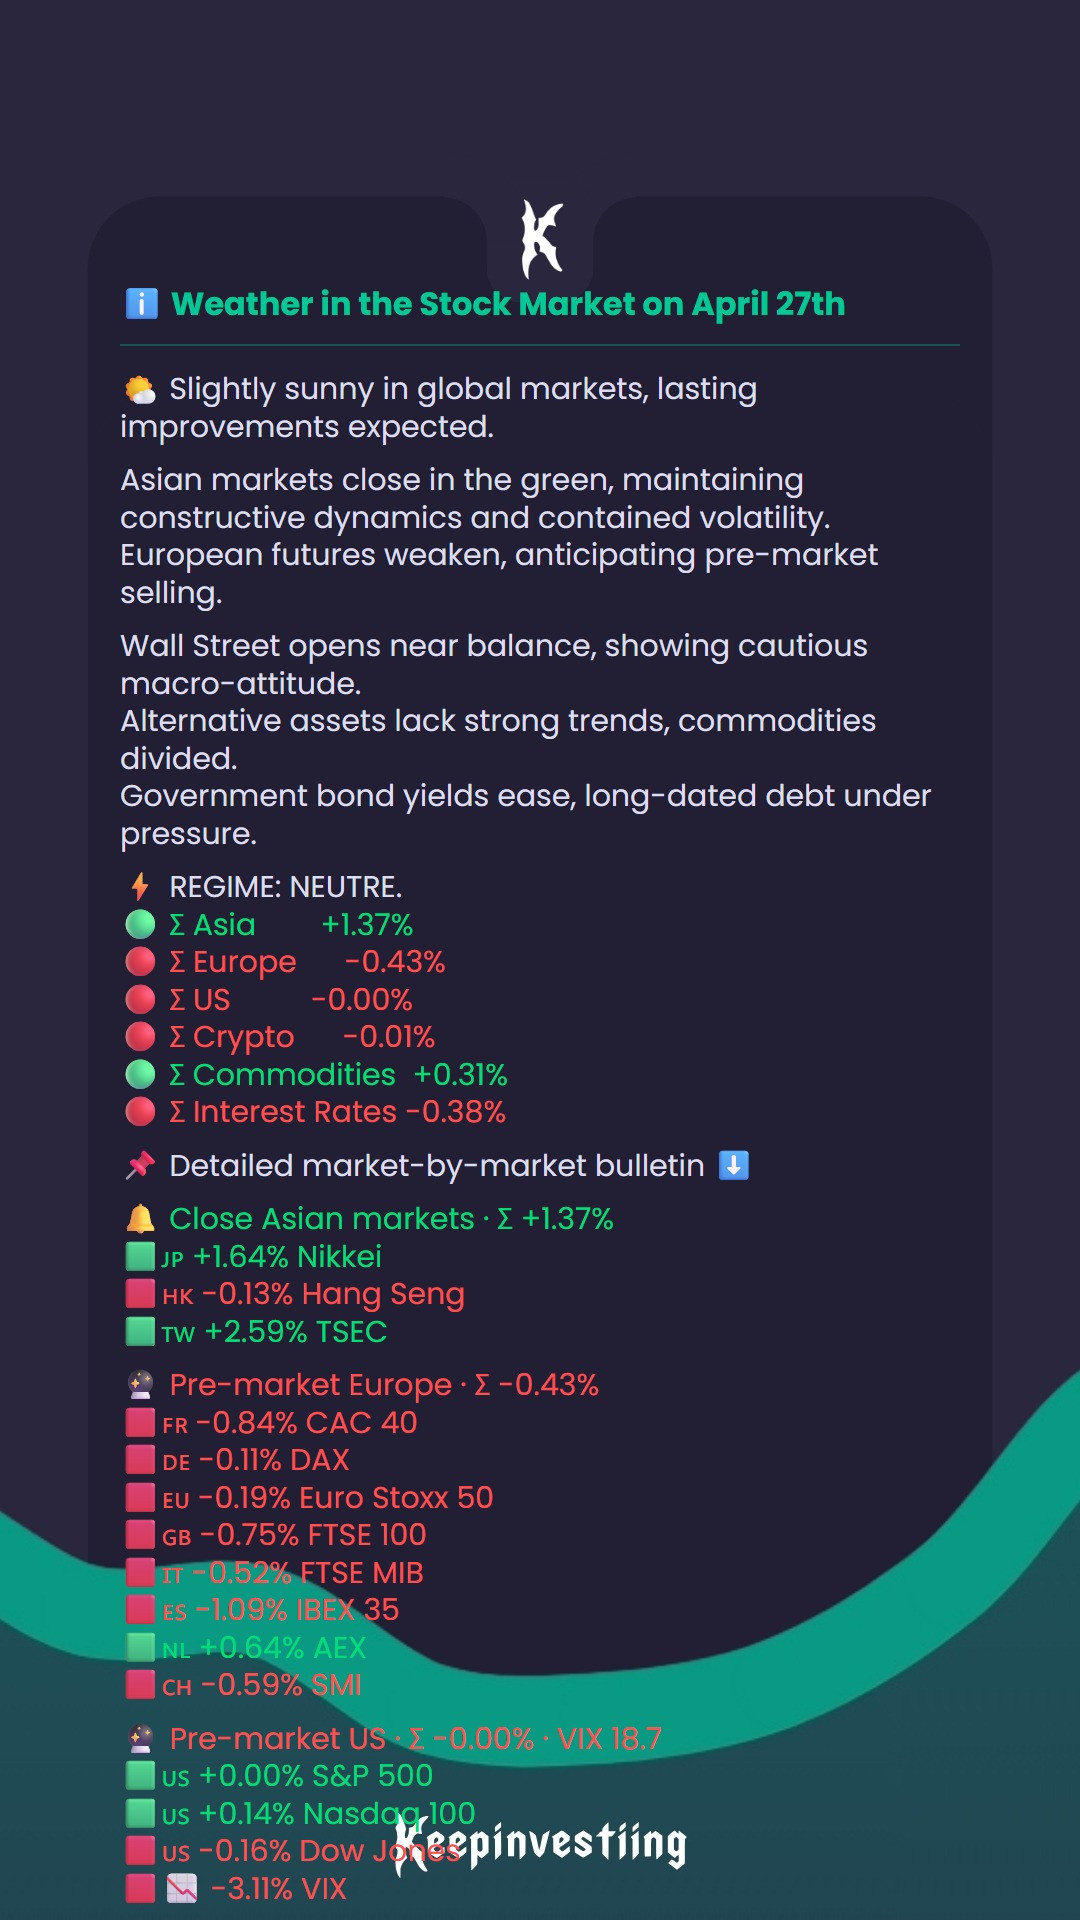The image size is (1080, 1920).
Task: Click the crystal ball icon beside Pre-market Europe
Action: coord(140,1385)
